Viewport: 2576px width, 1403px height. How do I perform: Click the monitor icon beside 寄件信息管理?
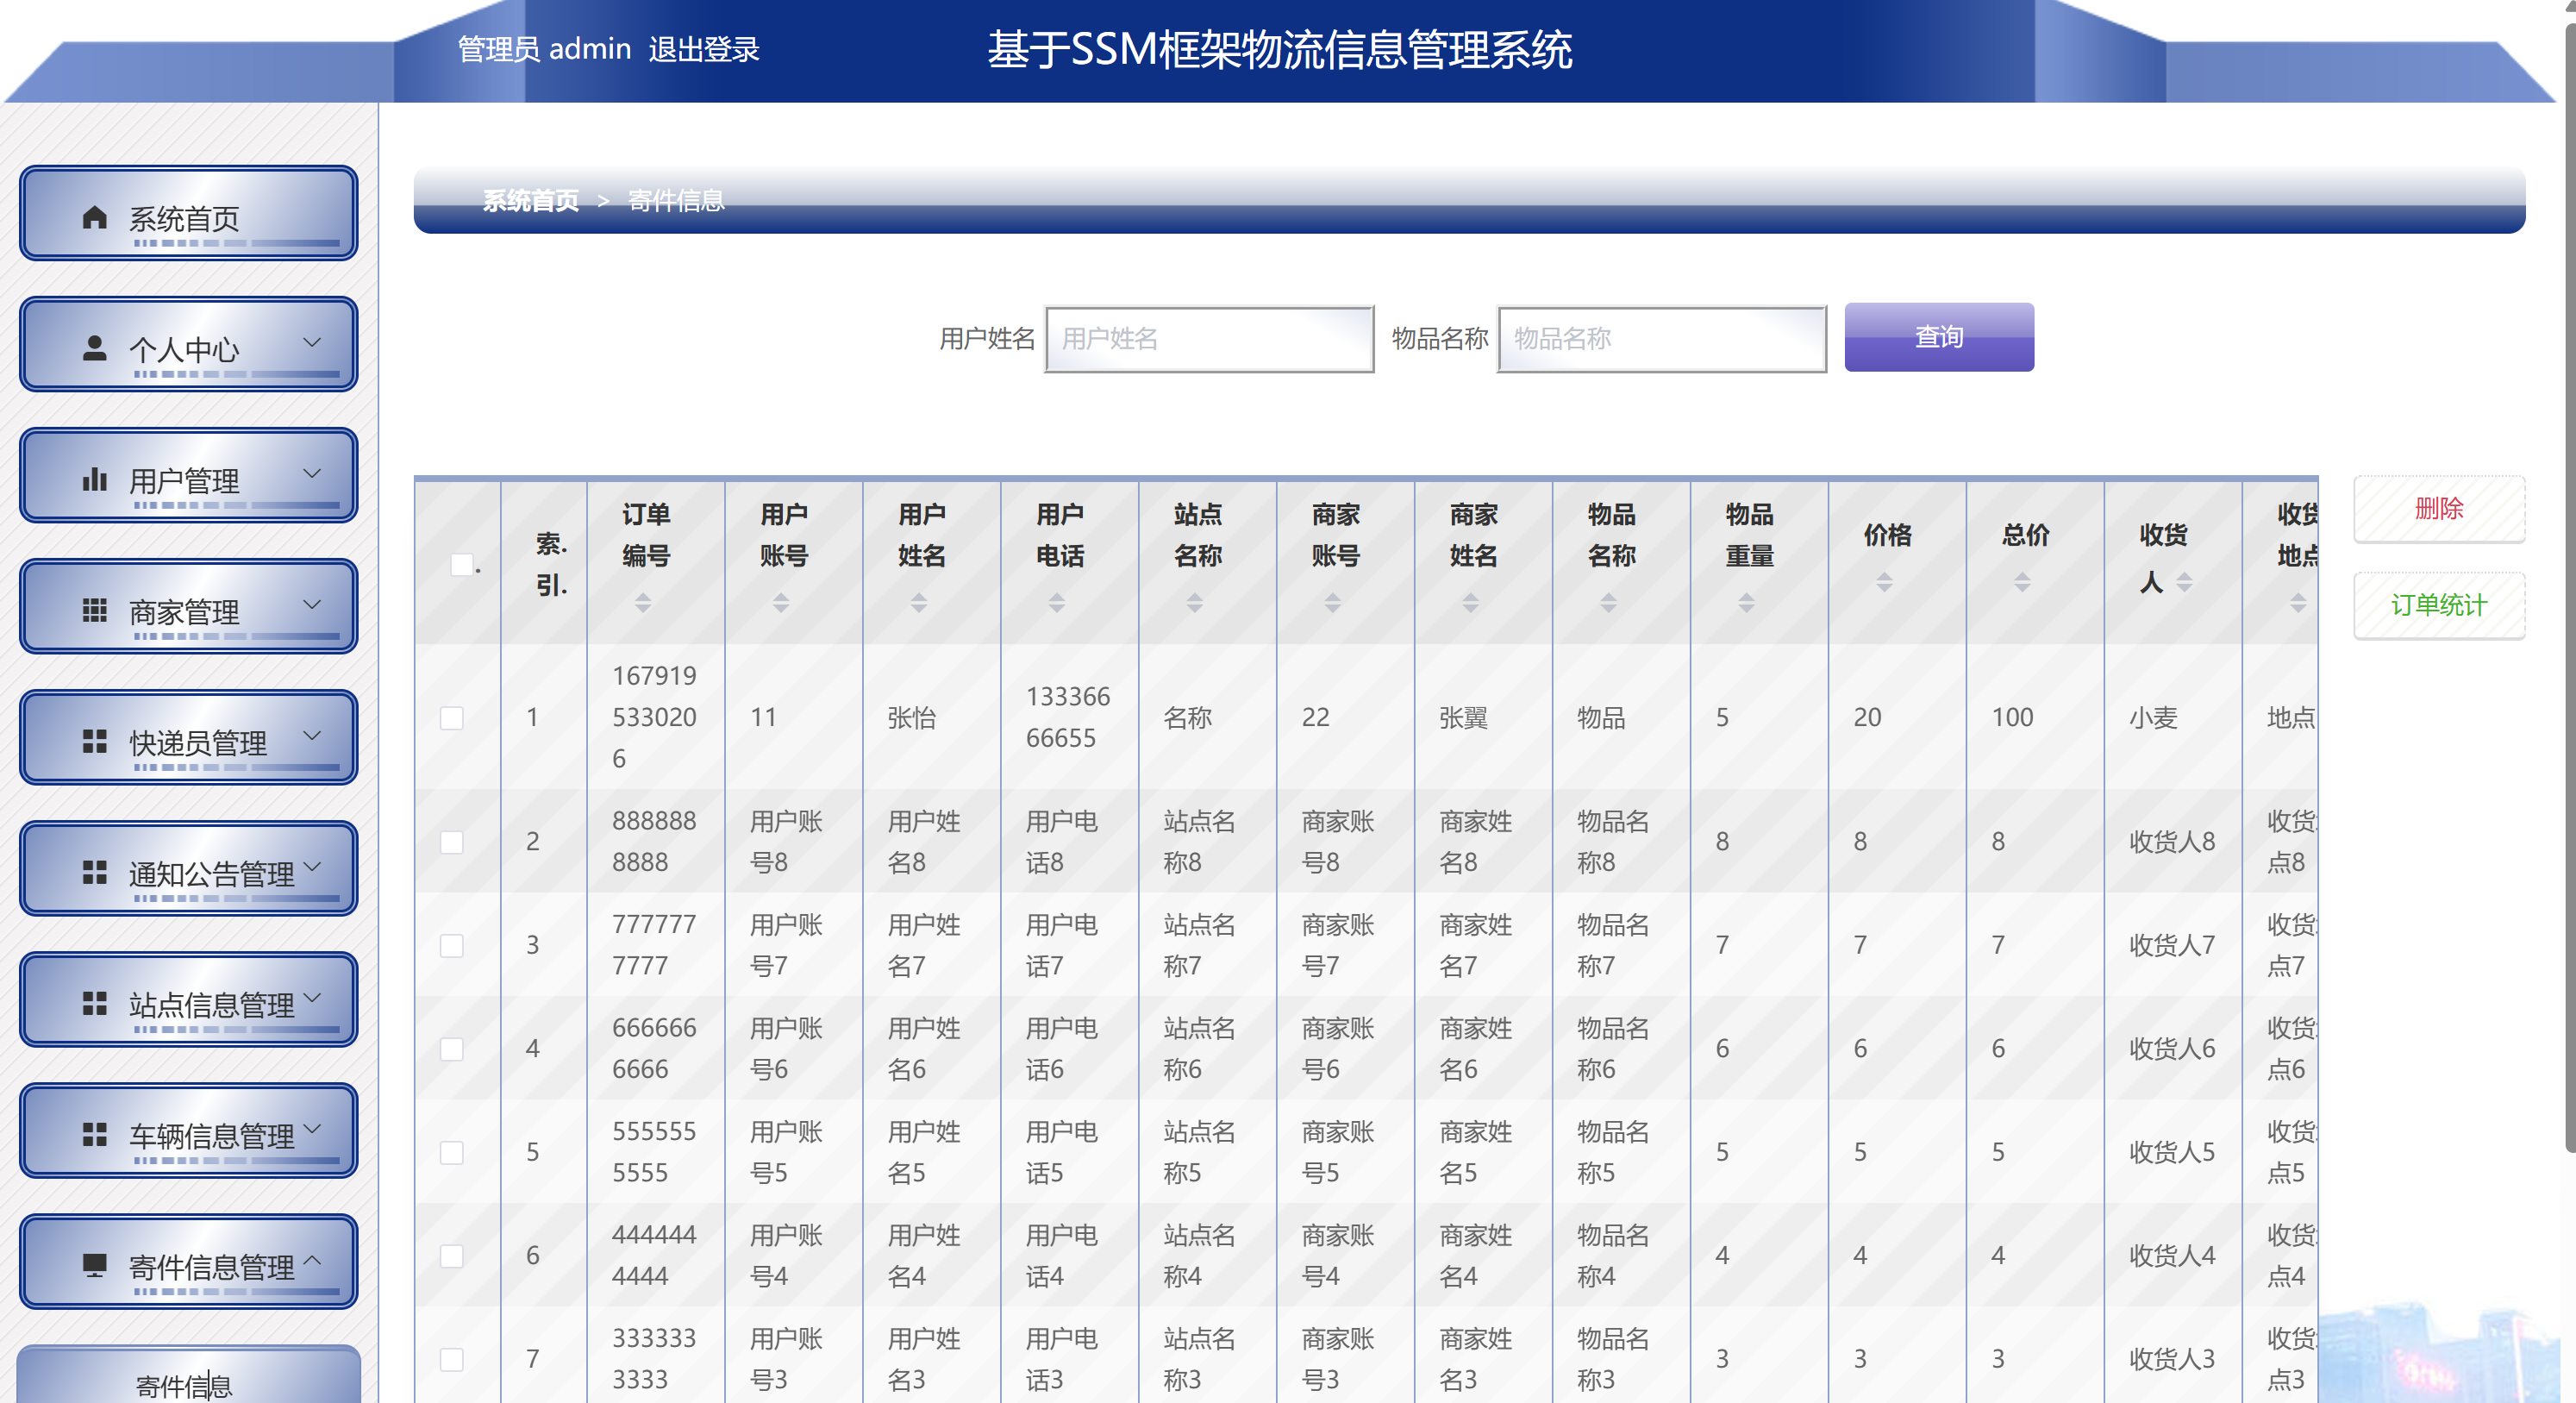pyautogui.click(x=94, y=1265)
